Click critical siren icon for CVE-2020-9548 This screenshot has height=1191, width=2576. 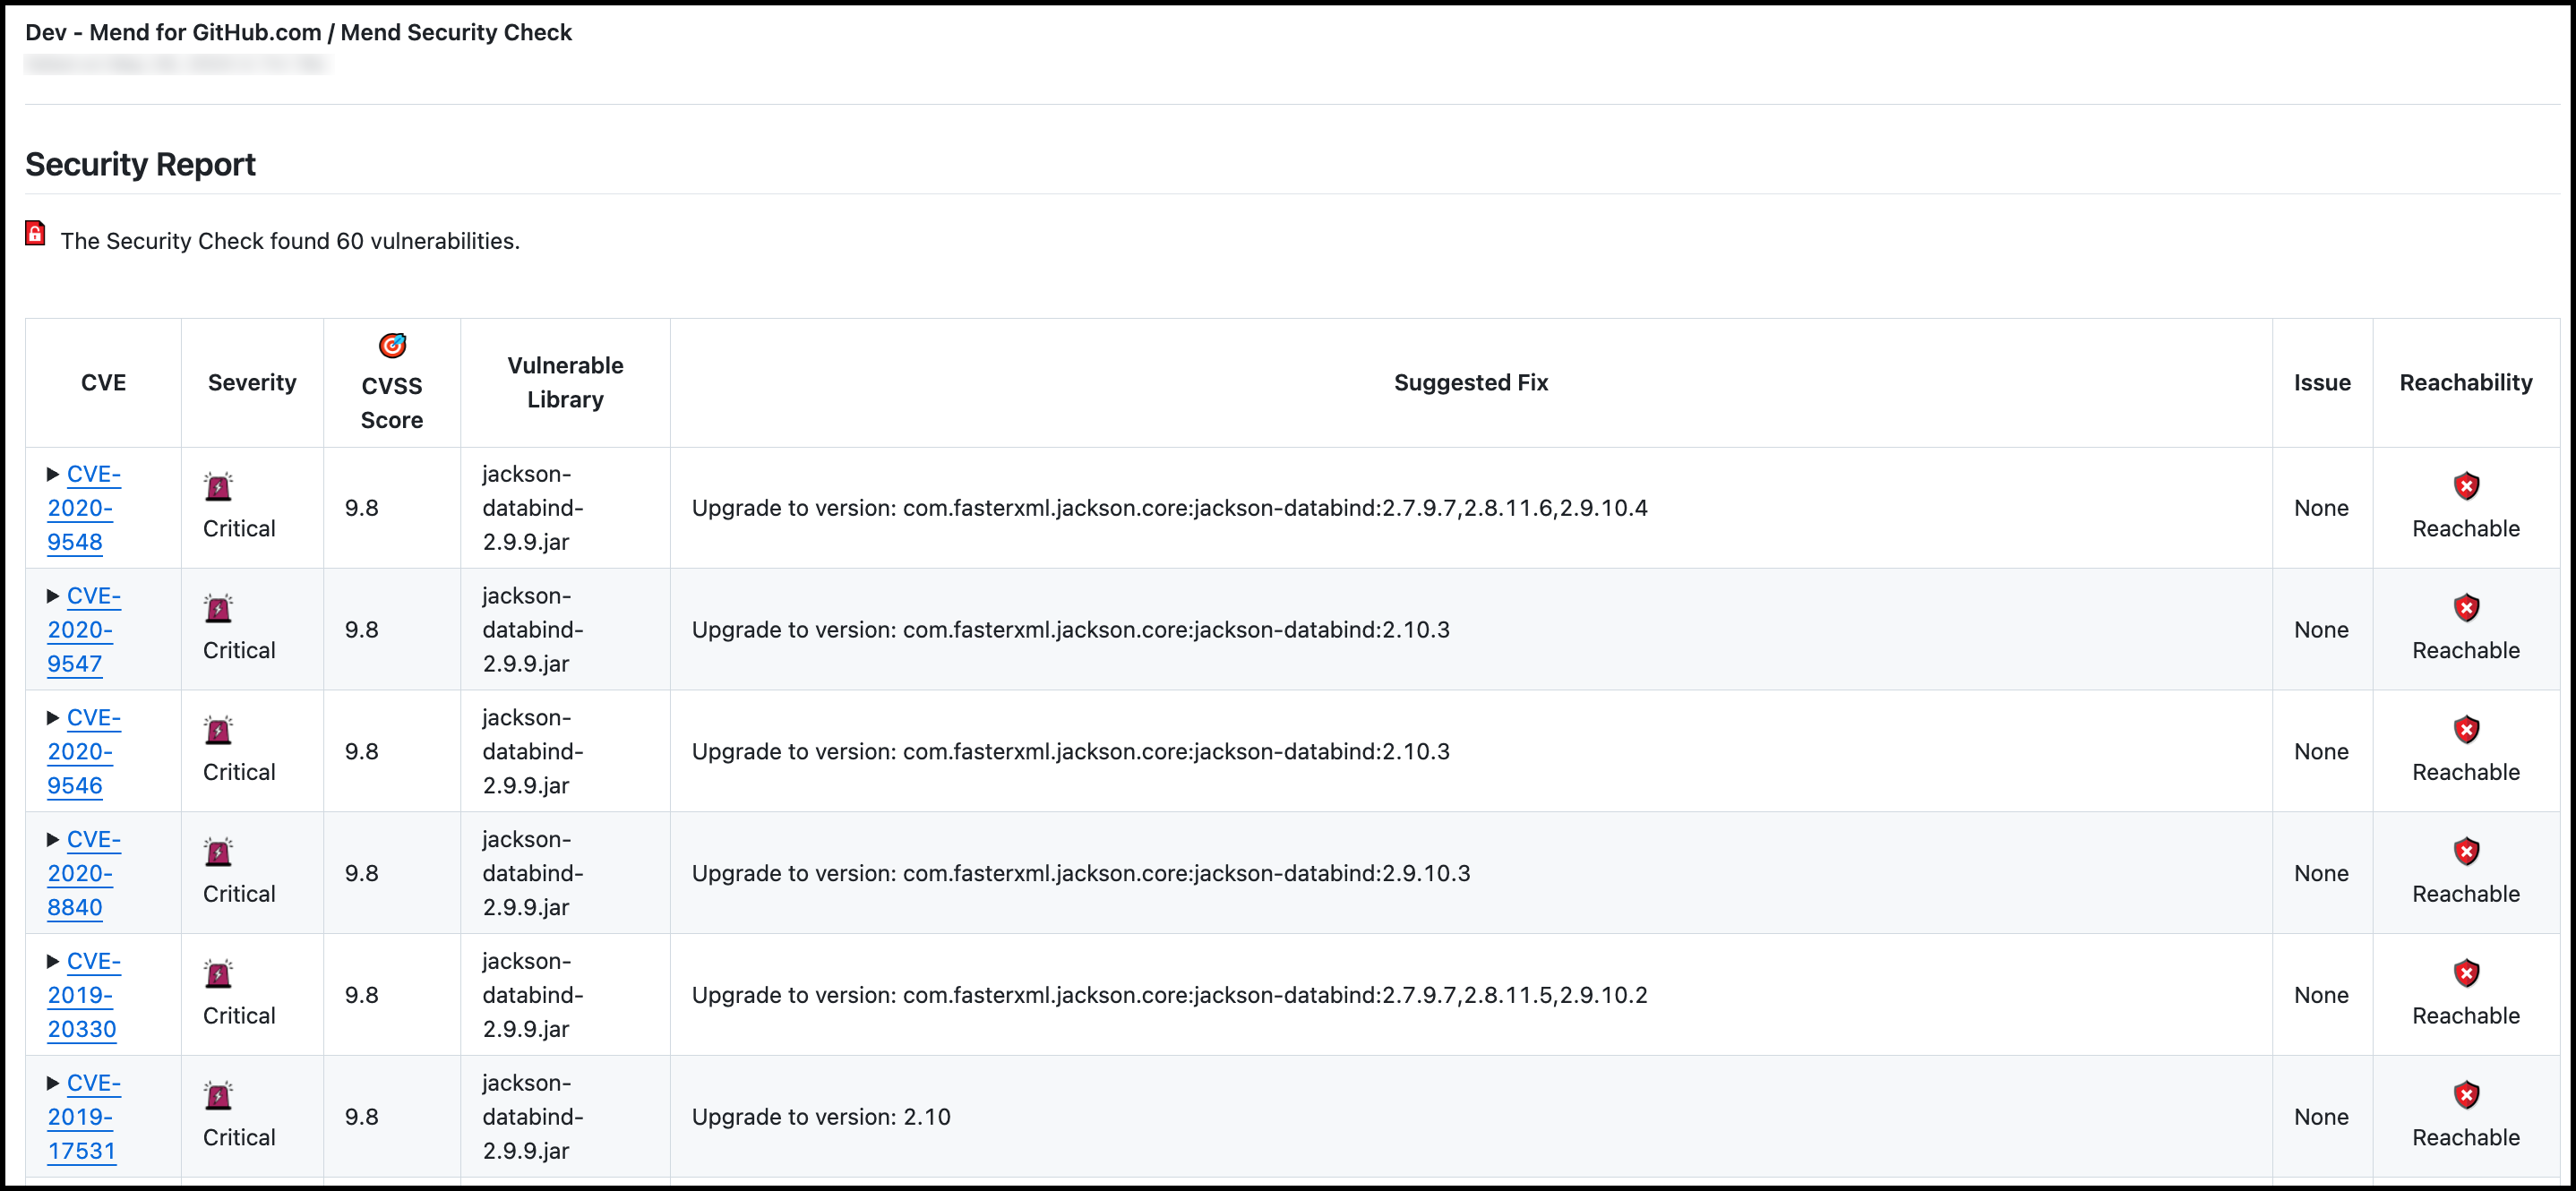click(x=218, y=487)
